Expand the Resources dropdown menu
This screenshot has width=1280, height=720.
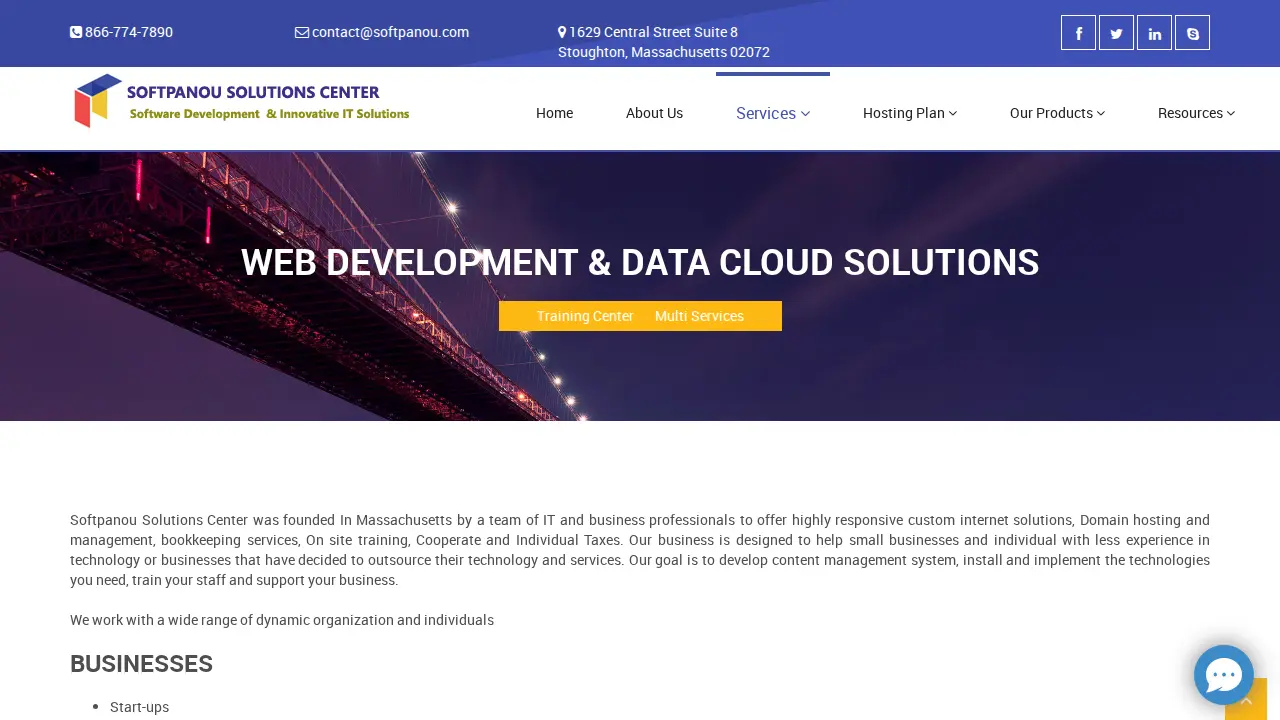coord(1196,113)
